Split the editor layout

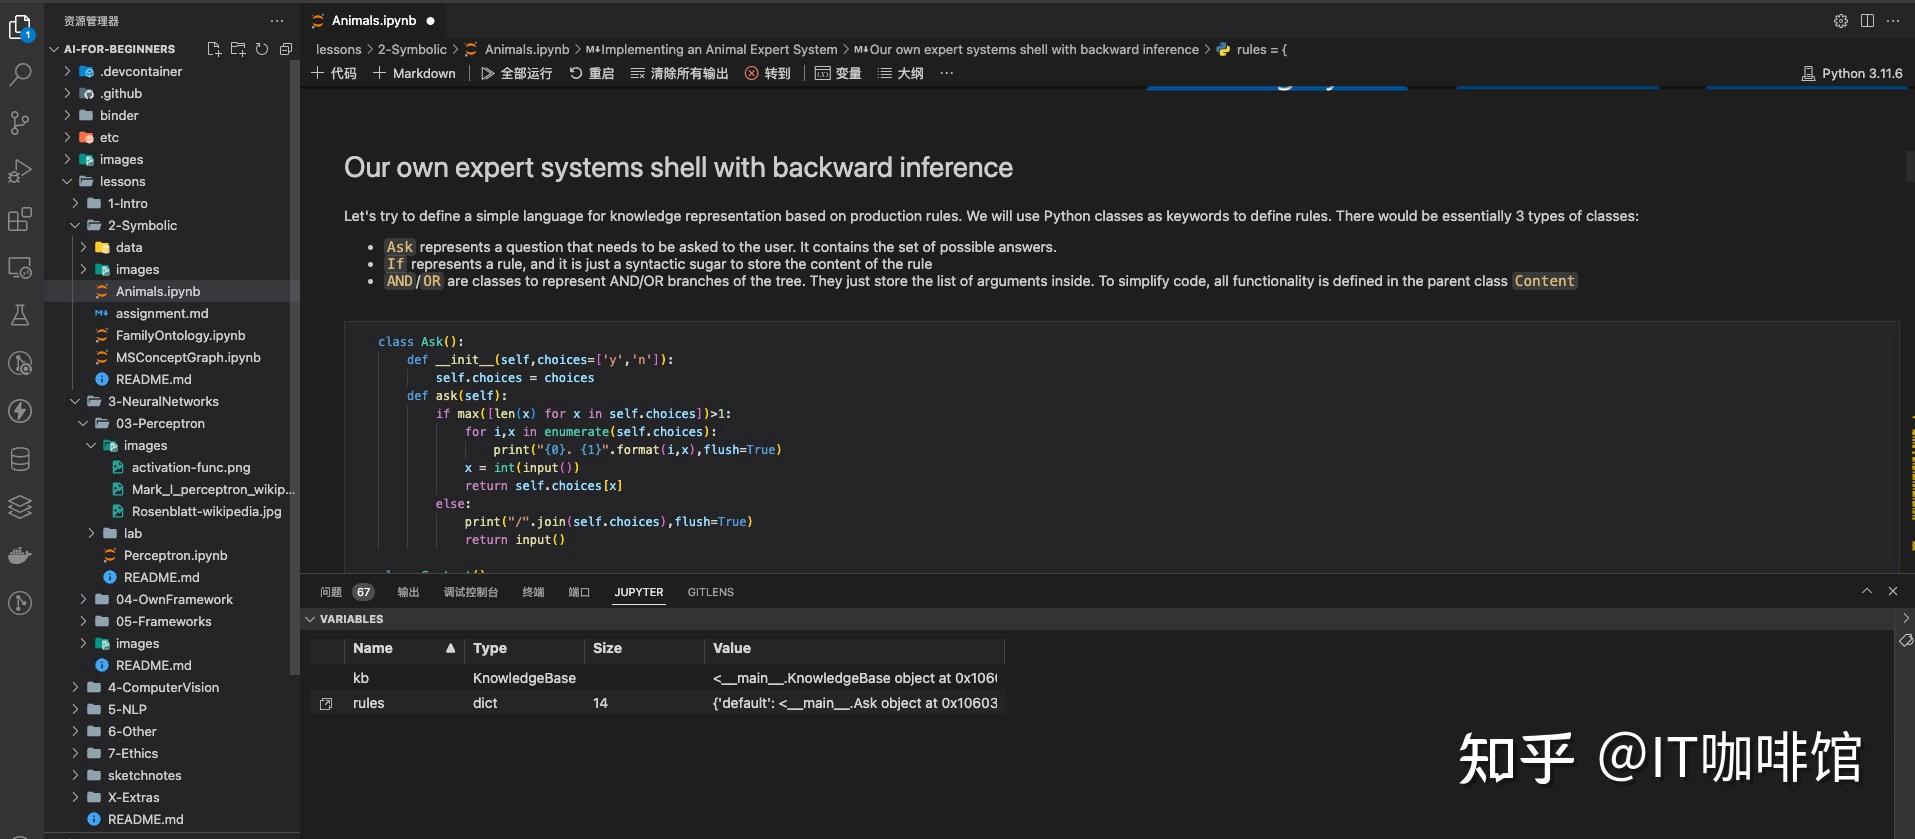(x=1867, y=20)
